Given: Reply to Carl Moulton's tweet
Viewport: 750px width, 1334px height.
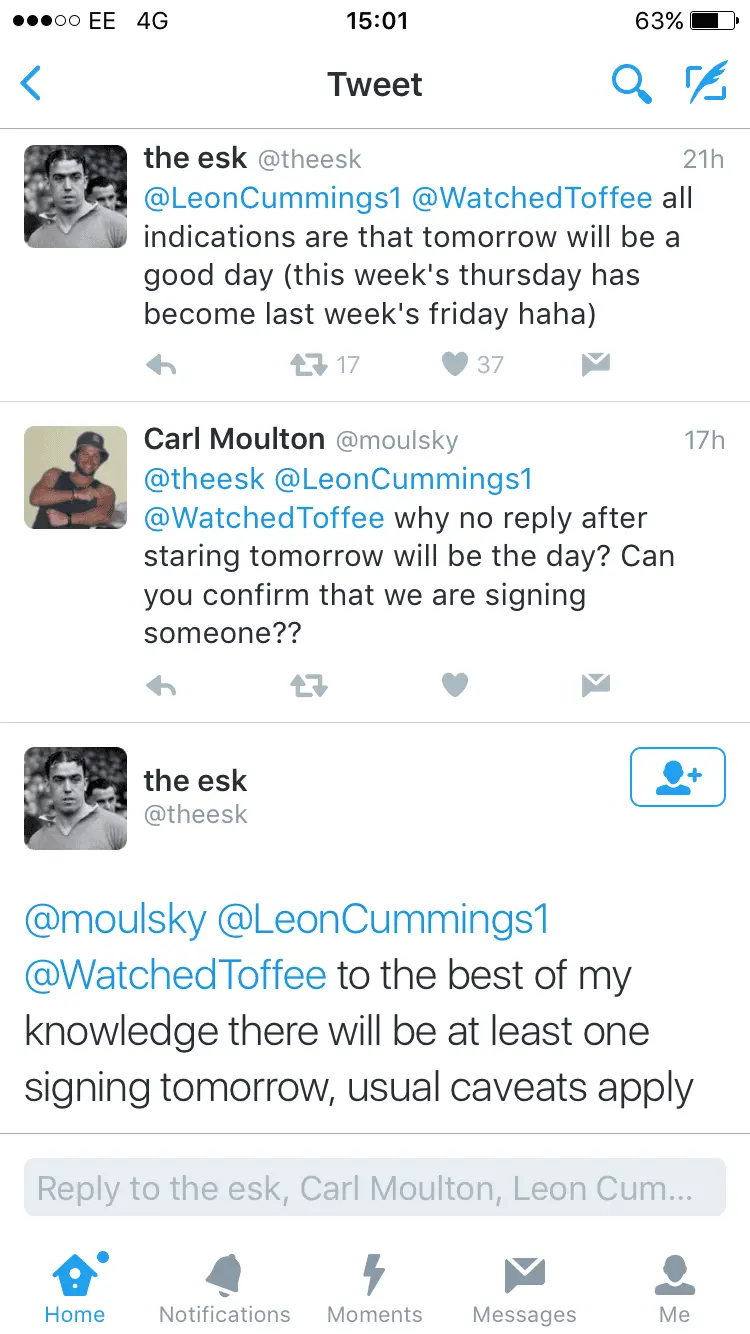Looking at the screenshot, I should tap(161, 685).
